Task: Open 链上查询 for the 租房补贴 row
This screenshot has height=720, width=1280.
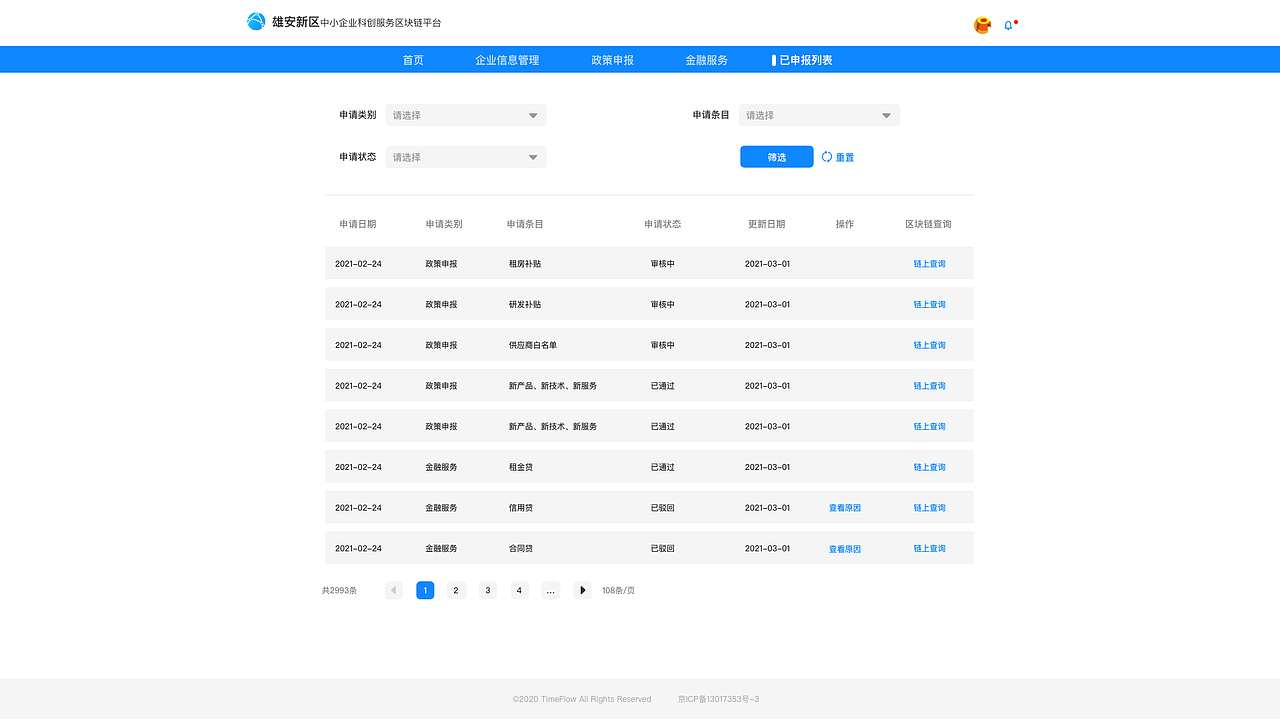Action: pos(929,263)
